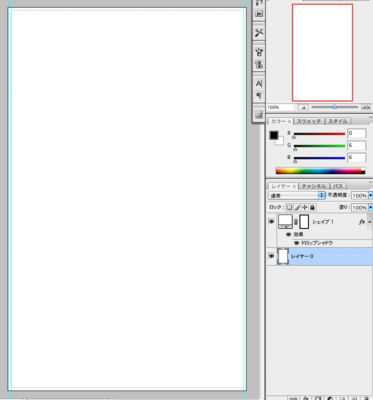Click the Navigator zoom out mountain button
The height and width of the screenshot is (400, 373).
tap(303, 107)
